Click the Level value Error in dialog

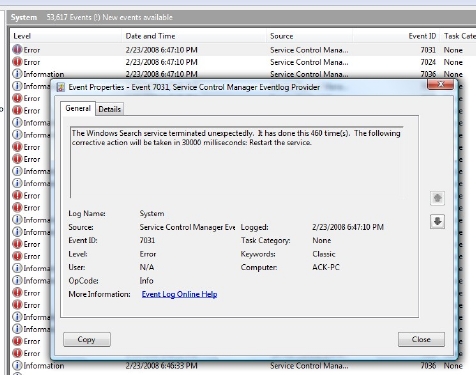pyautogui.click(x=148, y=254)
